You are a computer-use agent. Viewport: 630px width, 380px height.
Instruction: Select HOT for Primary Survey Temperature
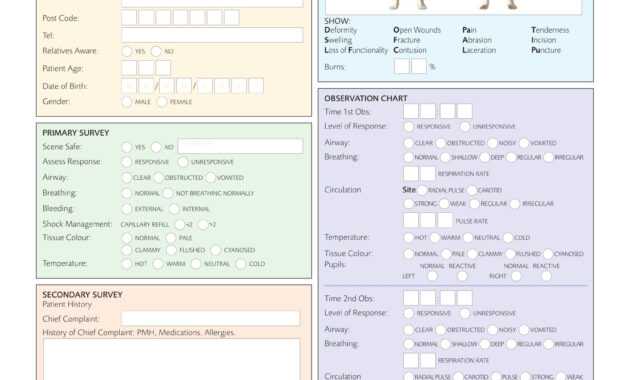(x=127, y=264)
